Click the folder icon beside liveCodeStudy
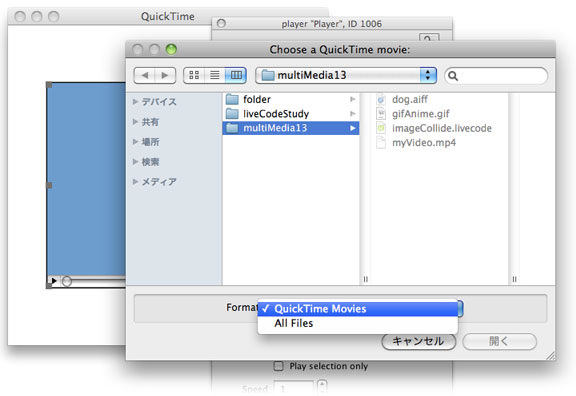 232,114
